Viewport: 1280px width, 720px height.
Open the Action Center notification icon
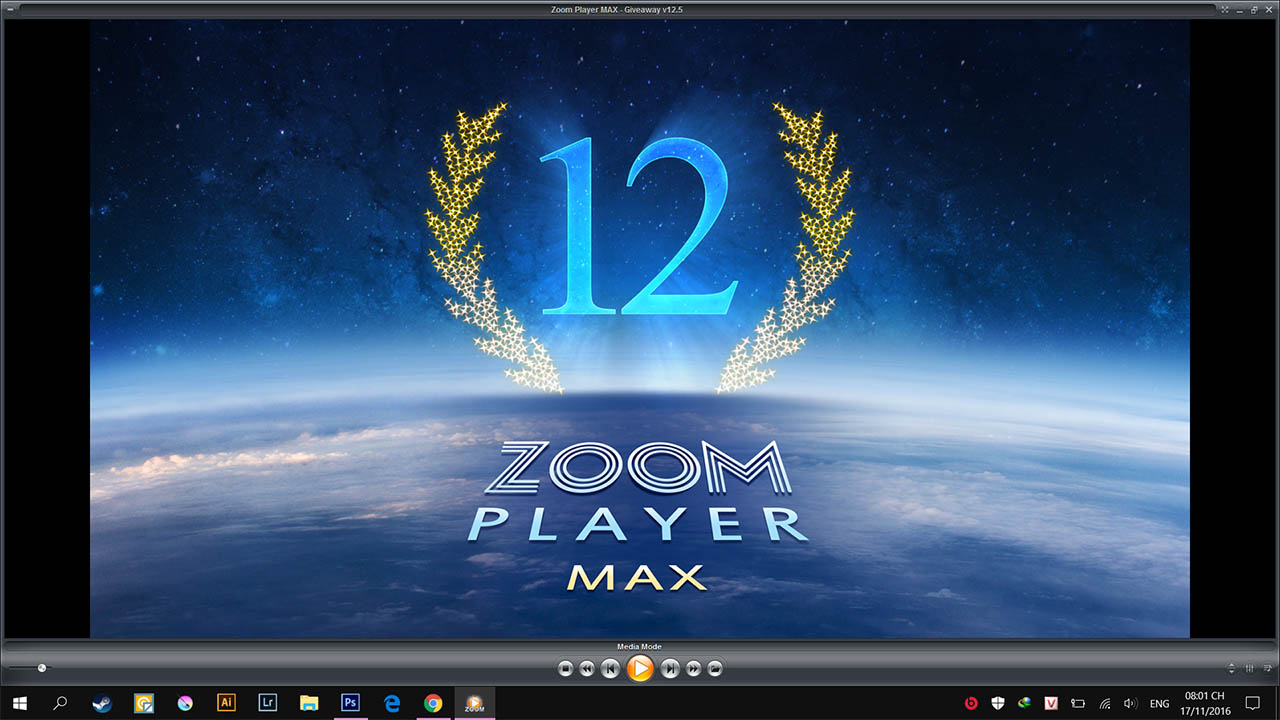1253,703
